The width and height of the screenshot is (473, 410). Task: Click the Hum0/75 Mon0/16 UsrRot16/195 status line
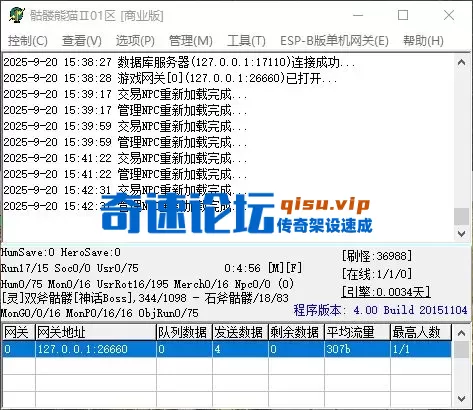(147, 284)
